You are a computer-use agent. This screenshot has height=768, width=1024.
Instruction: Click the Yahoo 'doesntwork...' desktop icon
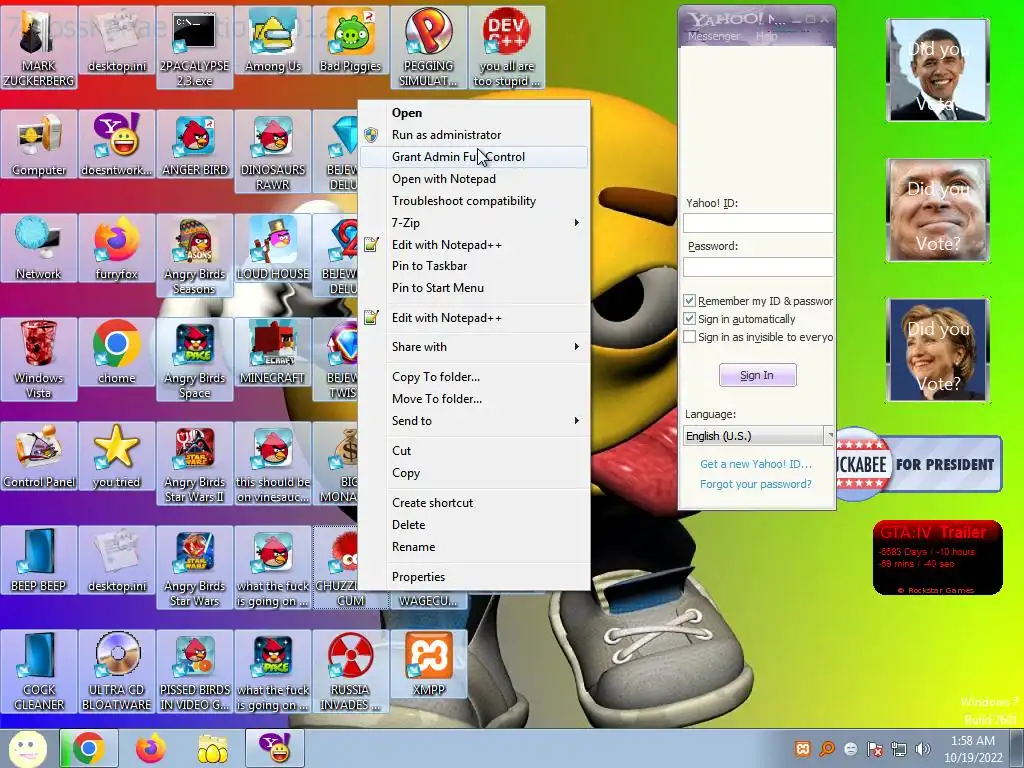(x=116, y=145)
